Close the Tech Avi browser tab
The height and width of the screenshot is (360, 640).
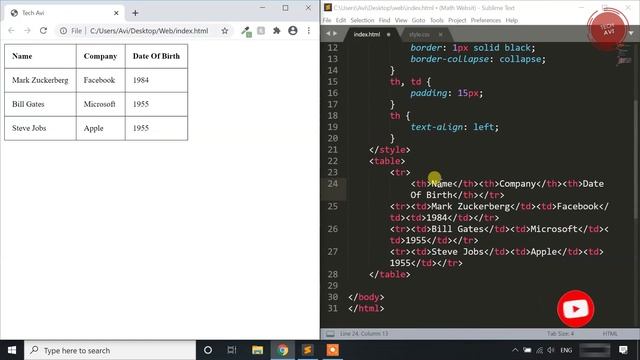(x=116, y=13)
